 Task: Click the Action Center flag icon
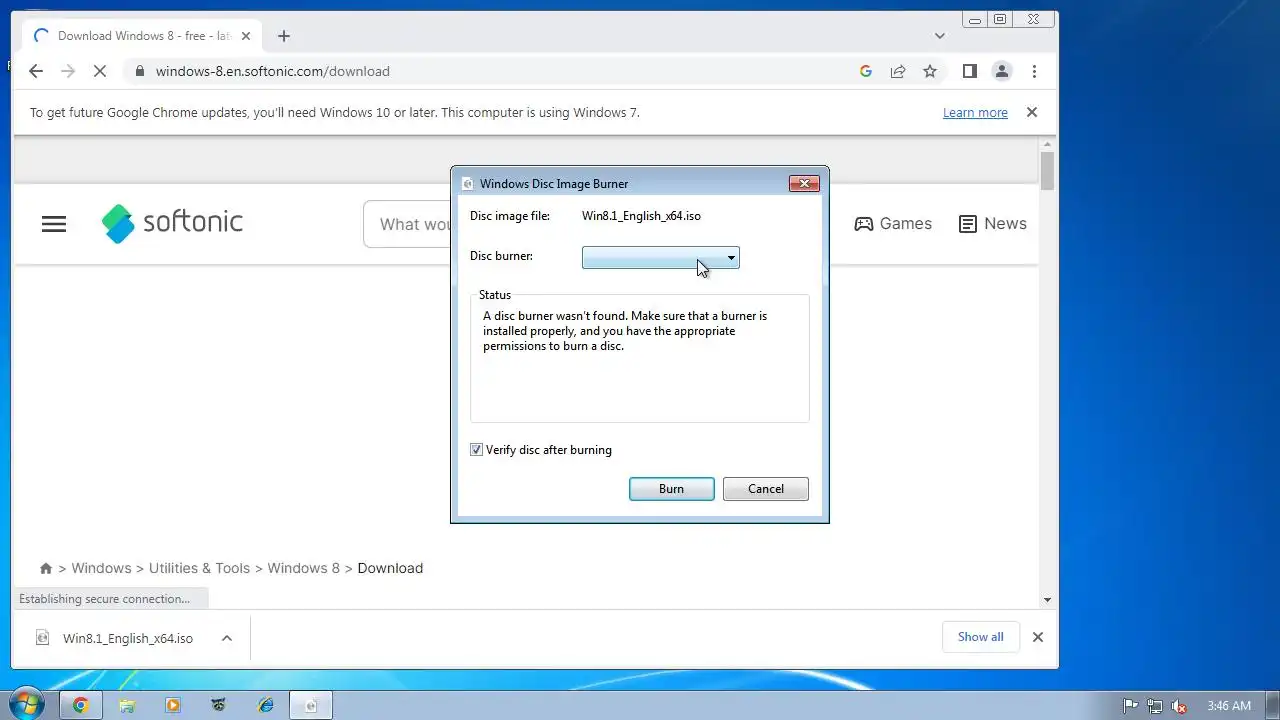click(x=1131, y=706)
